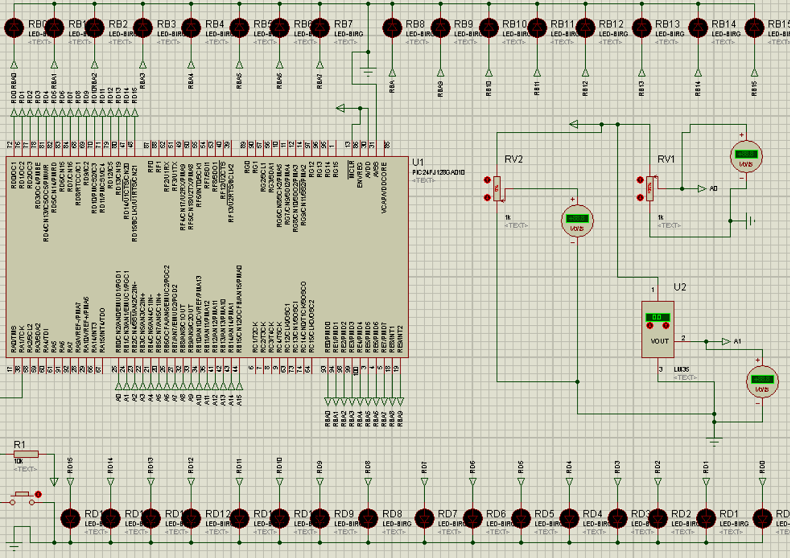Viewport: 790px width, 558px height.
Task: Select the RD9 LED in bottom row
Action: 320,517
